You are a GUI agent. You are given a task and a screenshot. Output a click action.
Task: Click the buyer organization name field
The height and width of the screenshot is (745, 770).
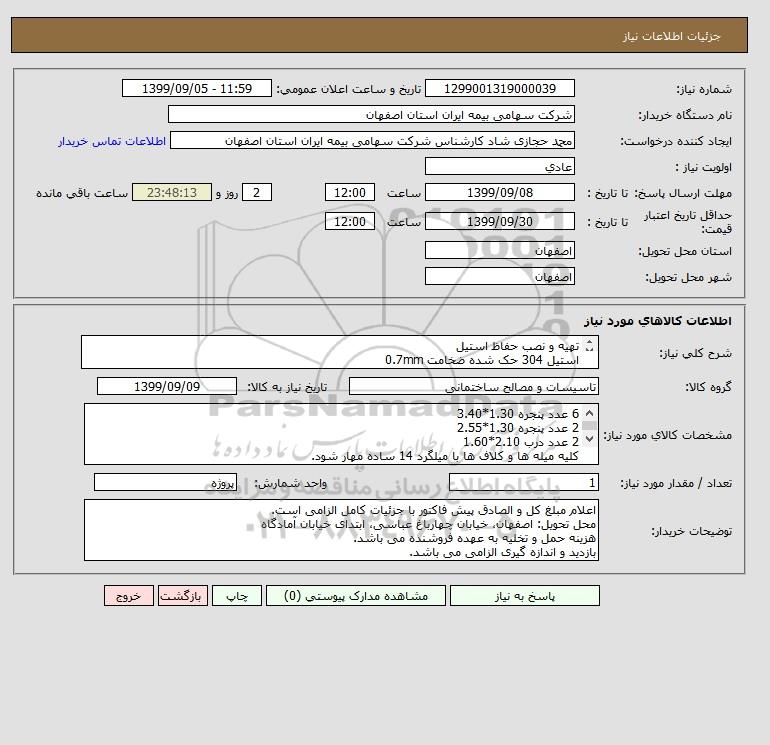click(371, 114)
